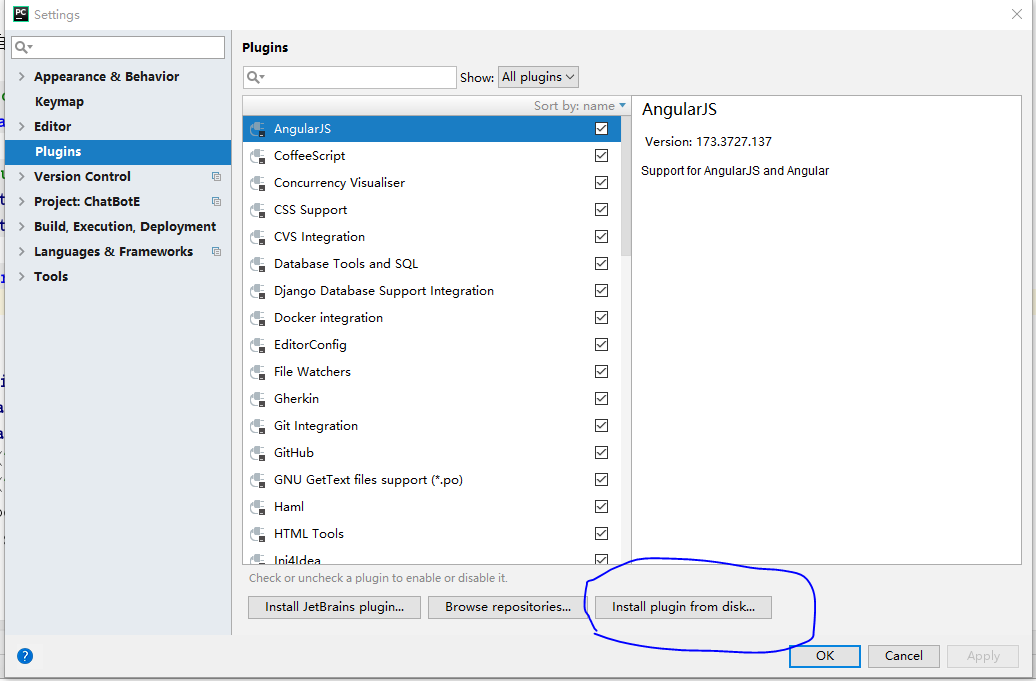Click Browse repositories button

coord(507,607)
